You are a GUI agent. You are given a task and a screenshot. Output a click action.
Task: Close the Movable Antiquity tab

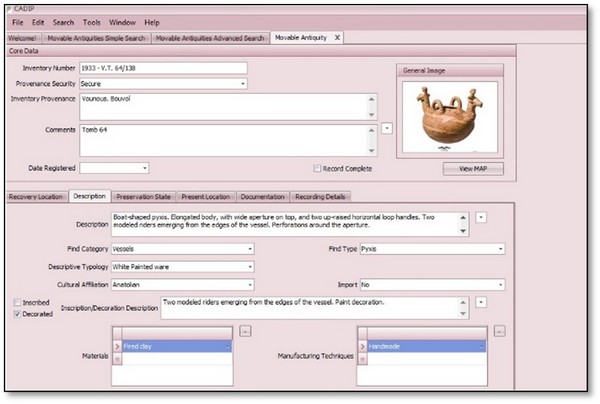tap(337, 37)
